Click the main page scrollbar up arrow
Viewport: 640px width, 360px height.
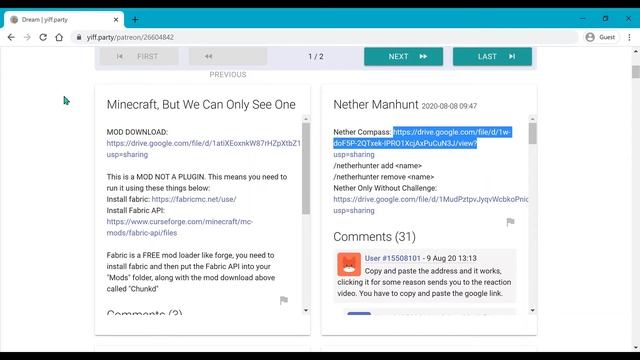636,51
